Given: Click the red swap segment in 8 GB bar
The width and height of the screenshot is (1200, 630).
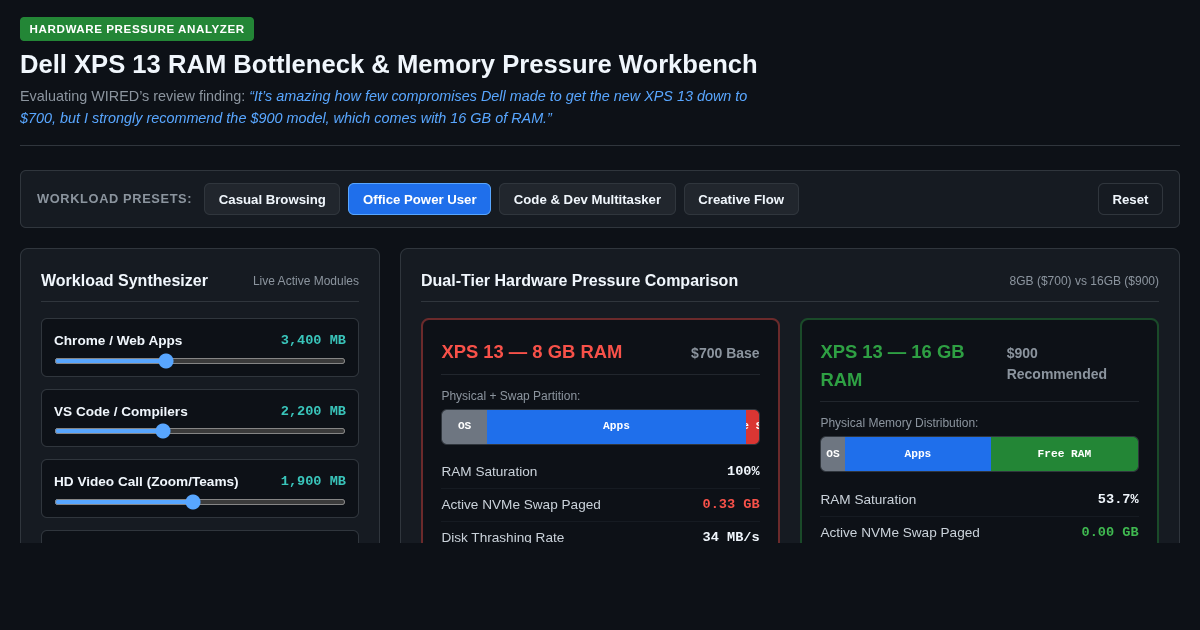Looking at the screenshot, I should [752, 426].
